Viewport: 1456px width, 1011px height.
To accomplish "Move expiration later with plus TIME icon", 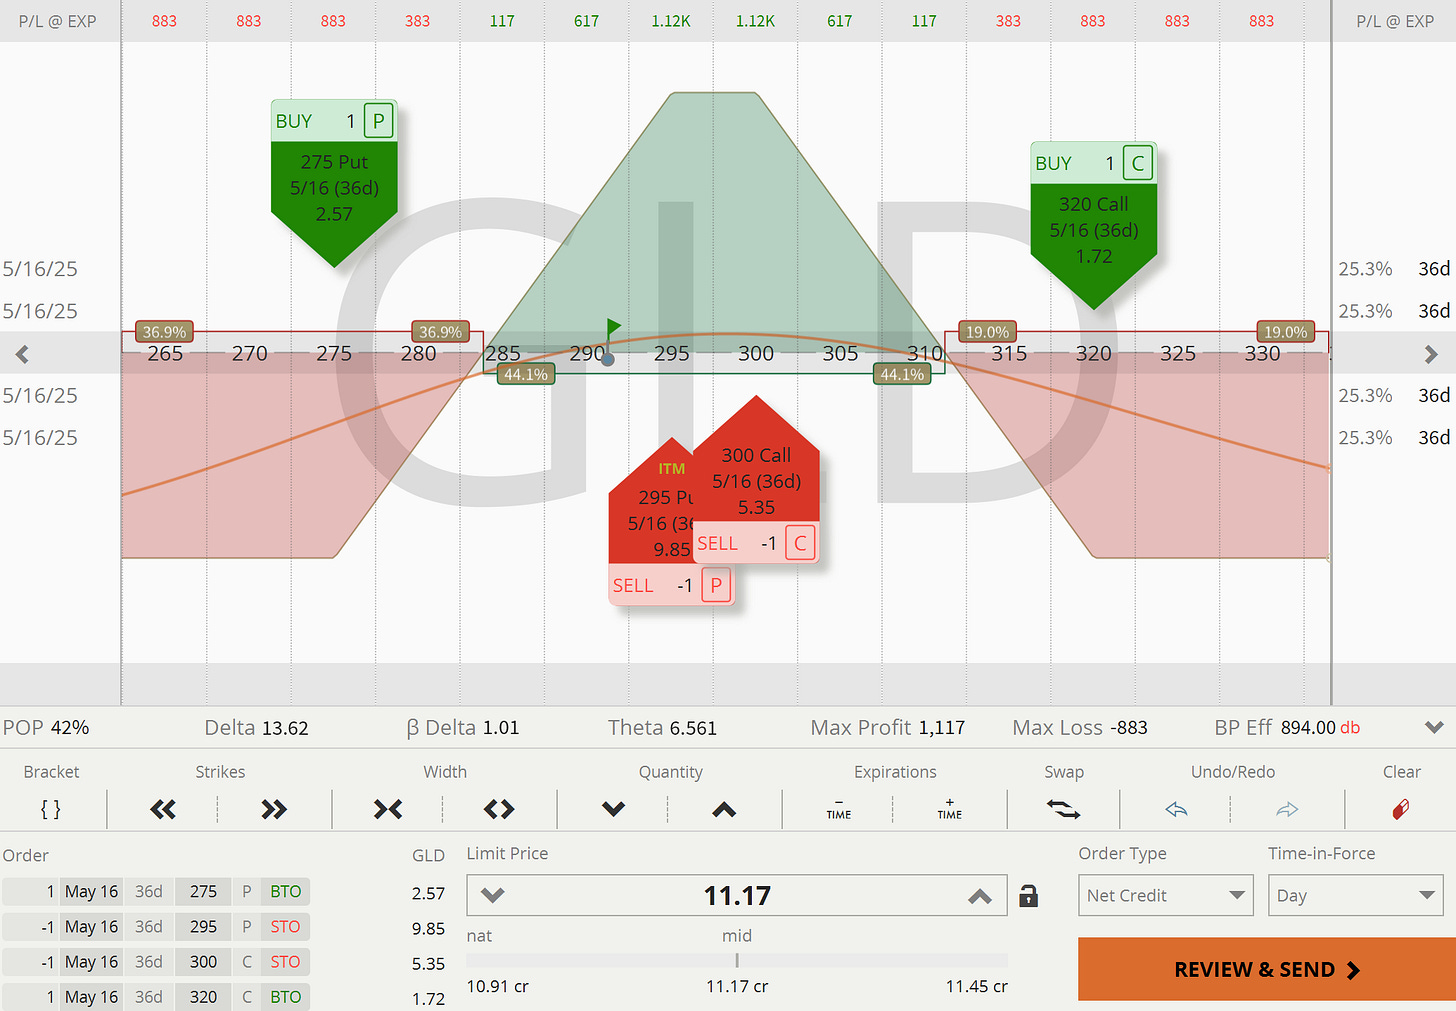I will coord(950,809).
